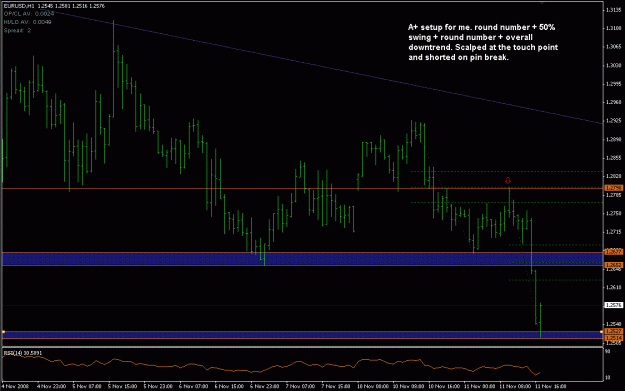The height and width of the screenshot is (391, 625).
Task: Click the '5 Nov 07:00' time axis label
Action: click(x=87, y=386)
